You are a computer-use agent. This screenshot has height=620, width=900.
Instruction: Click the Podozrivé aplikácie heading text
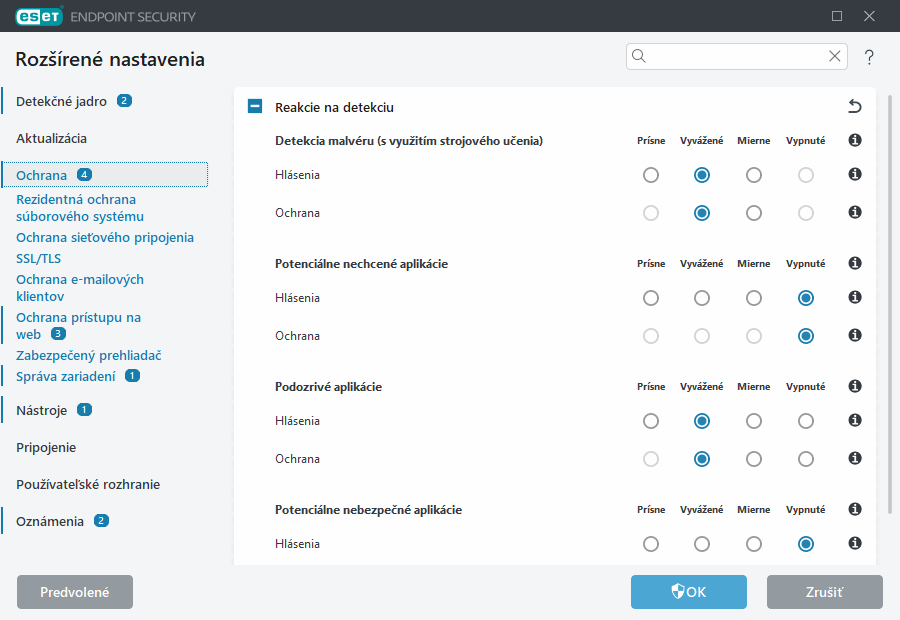[328, 386]
